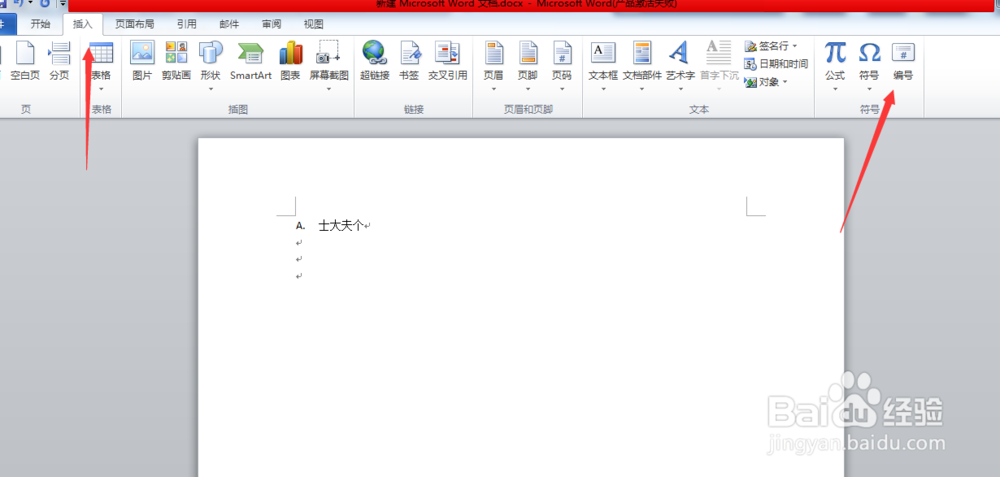The image size is (1000, 477).
Task: Insert an equation (公式)
Action: 835,62
